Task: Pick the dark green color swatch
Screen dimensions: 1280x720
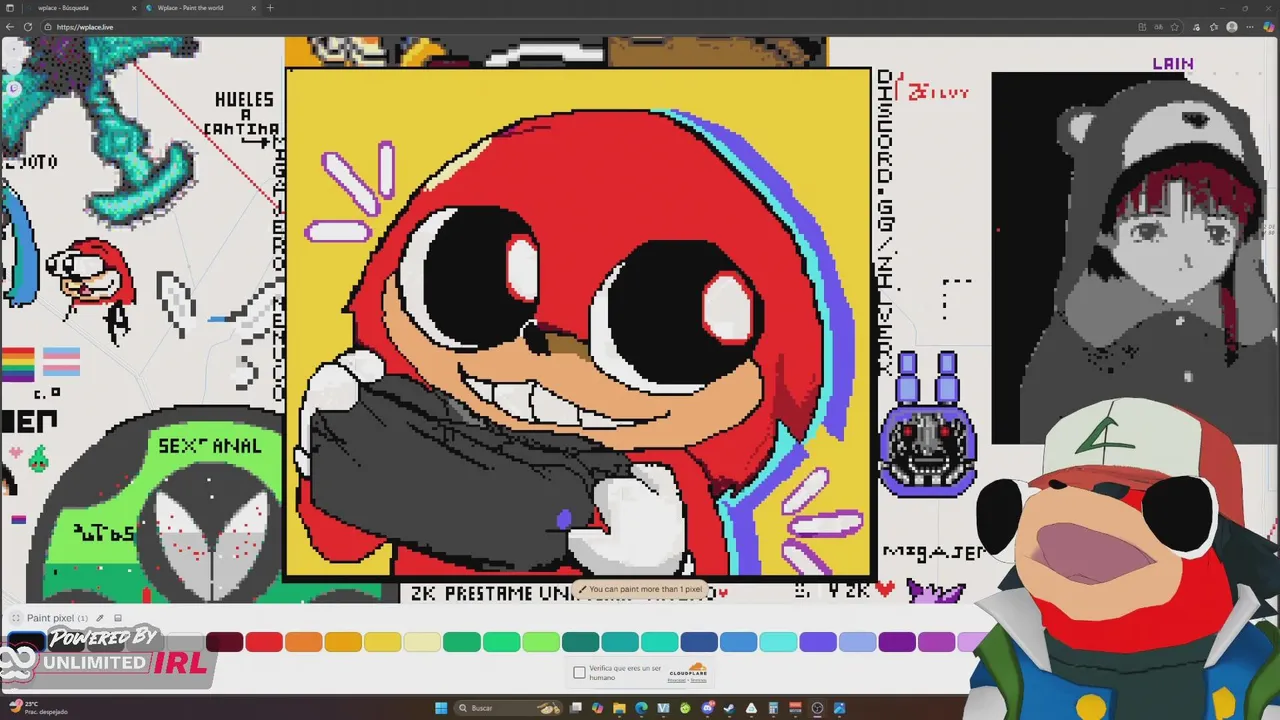Action: (462, 642)
